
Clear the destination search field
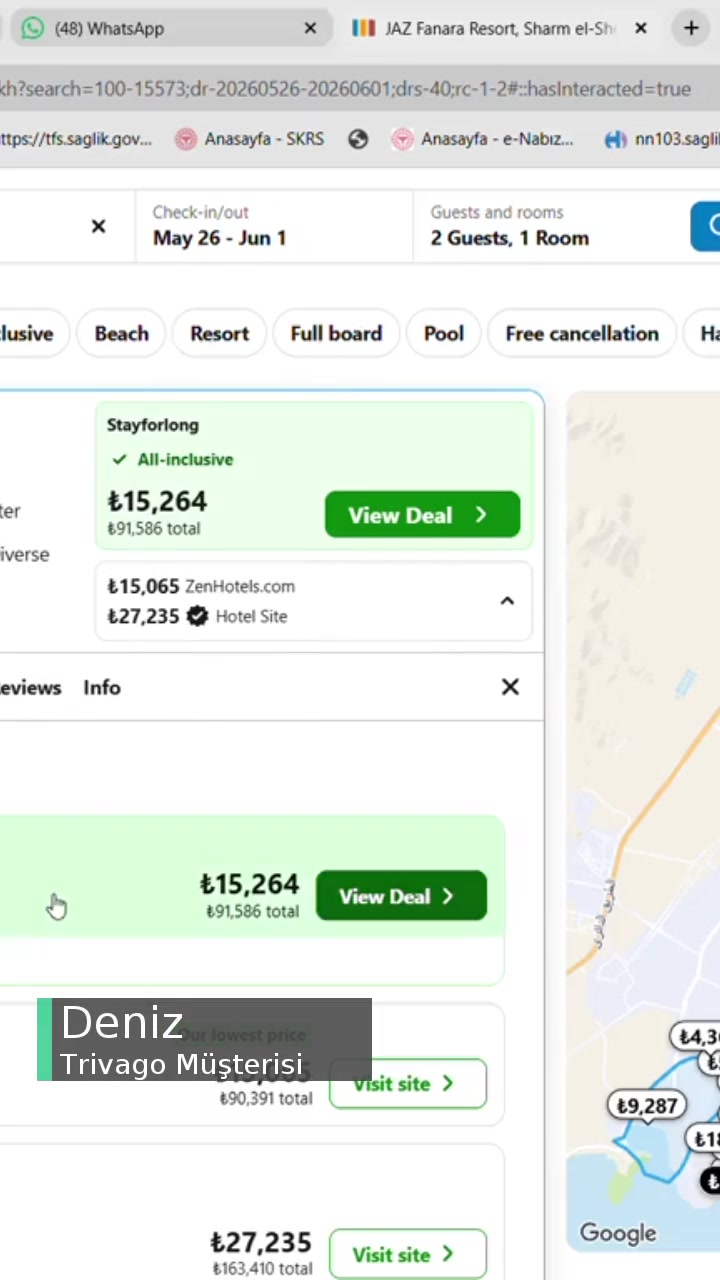pyautogui.click(x=98, y=226)
